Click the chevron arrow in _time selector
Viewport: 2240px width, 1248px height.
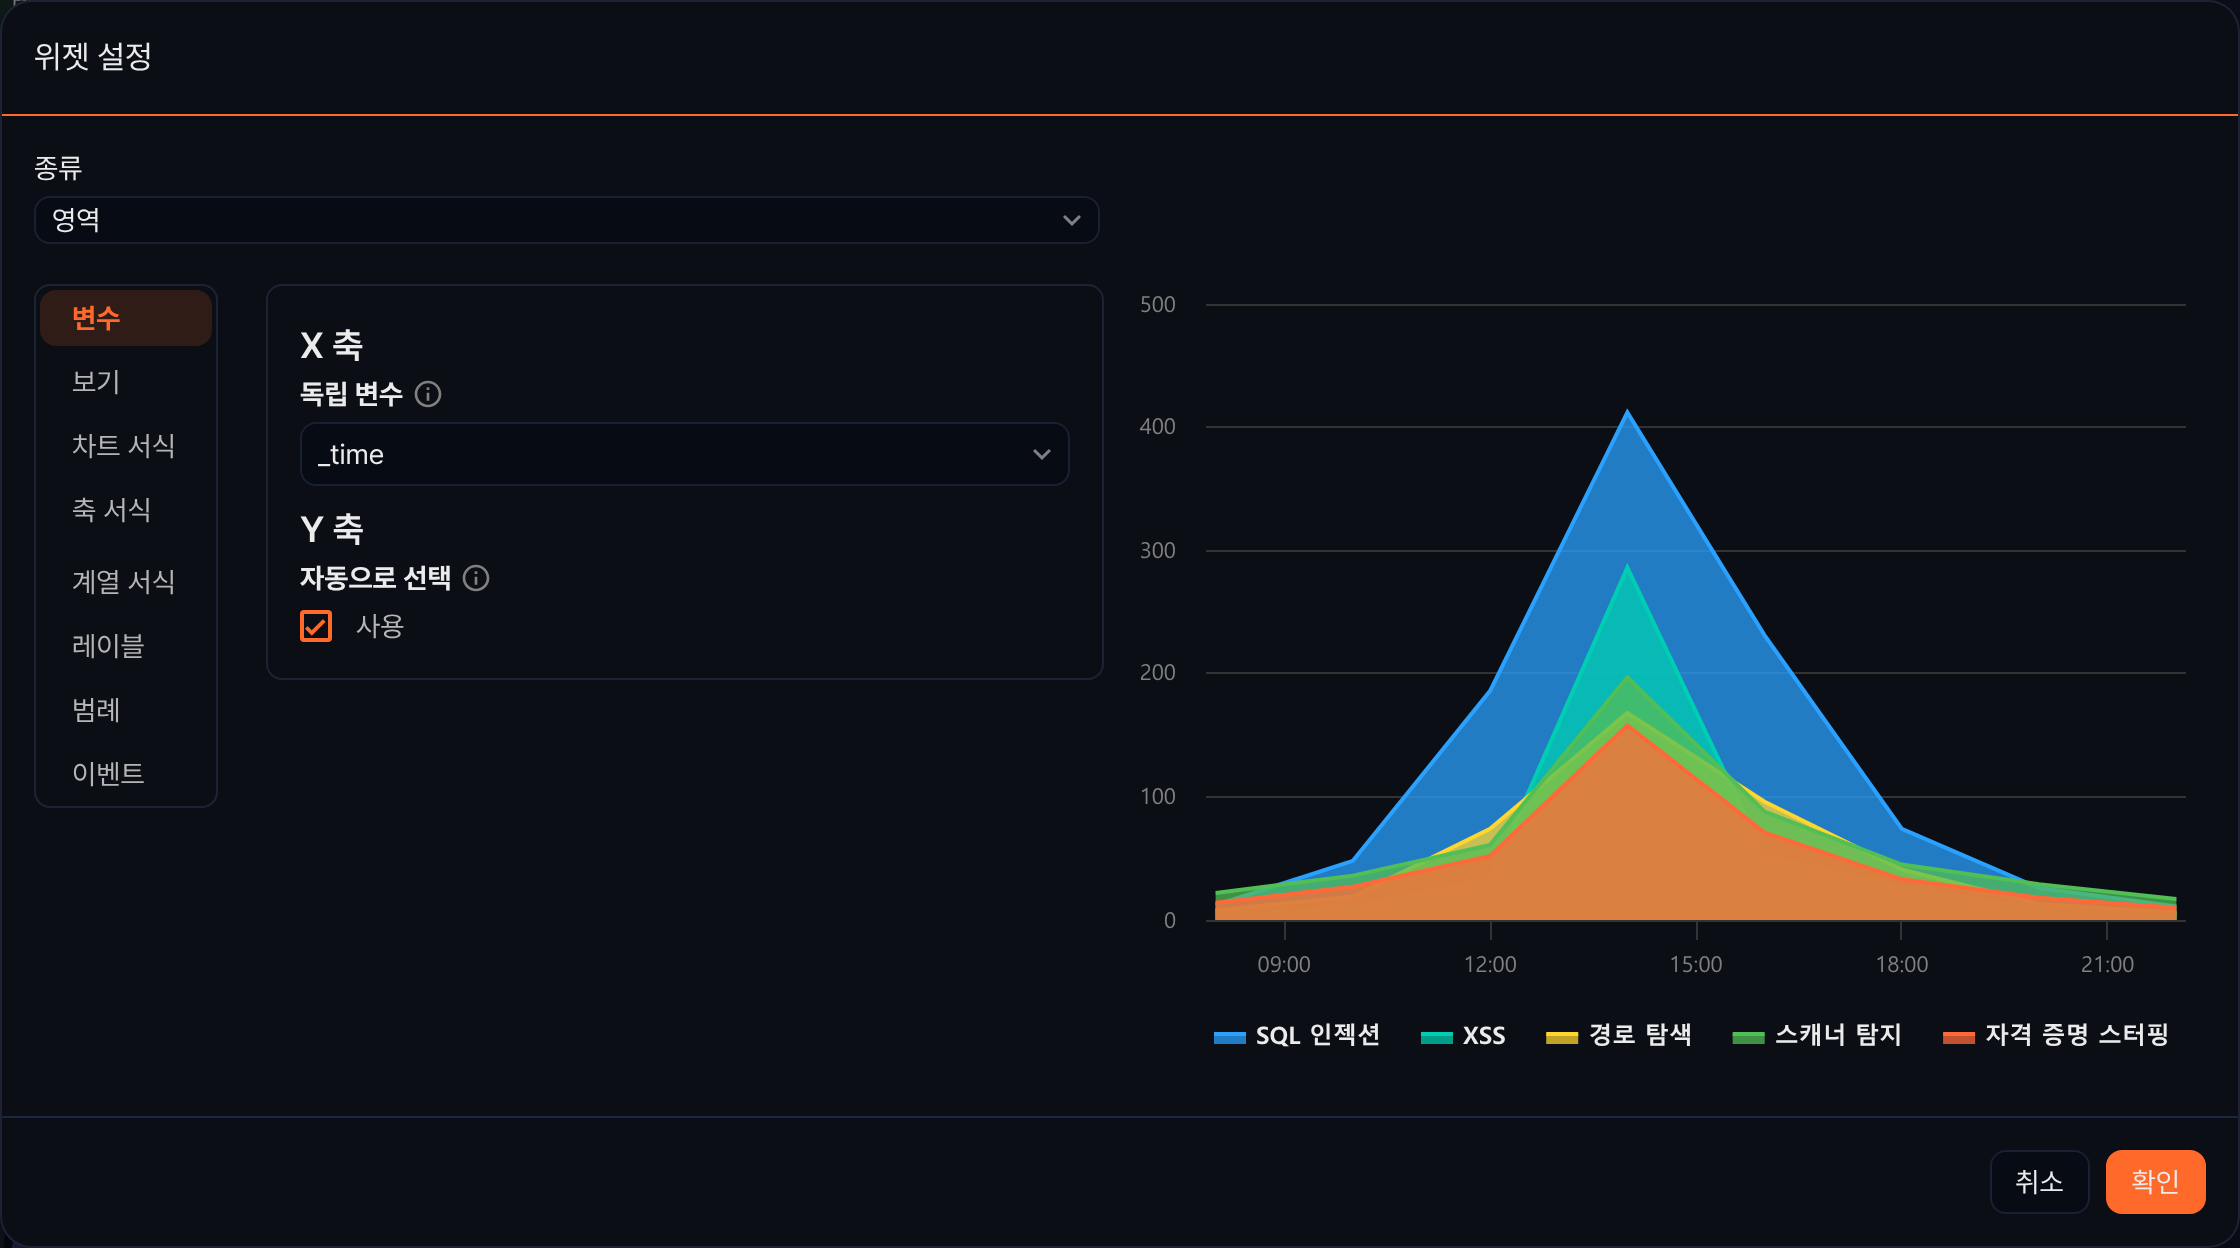click(1041, 454)
